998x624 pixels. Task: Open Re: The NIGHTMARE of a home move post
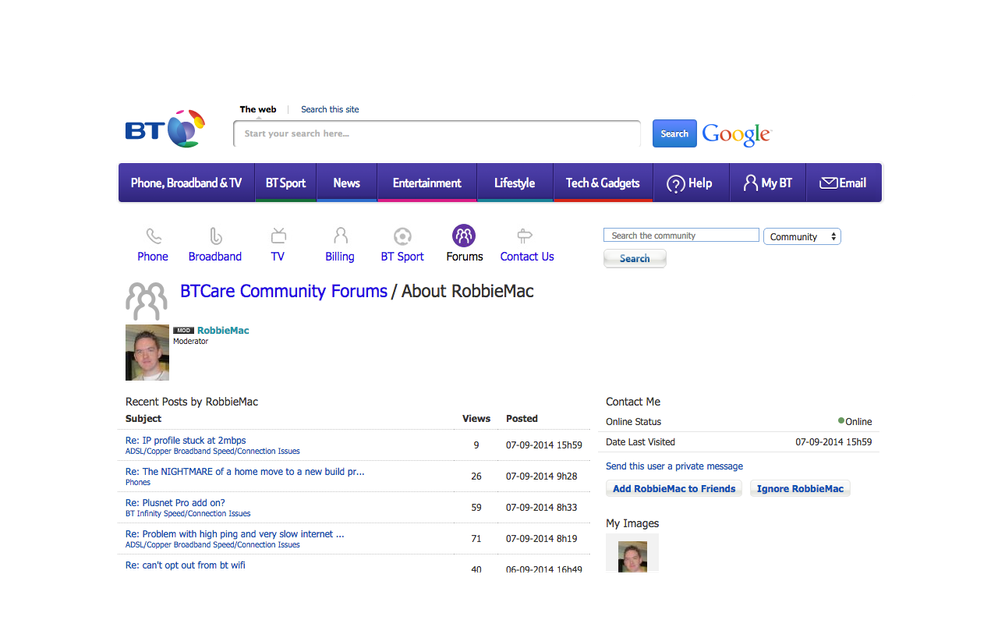[244, 471]
